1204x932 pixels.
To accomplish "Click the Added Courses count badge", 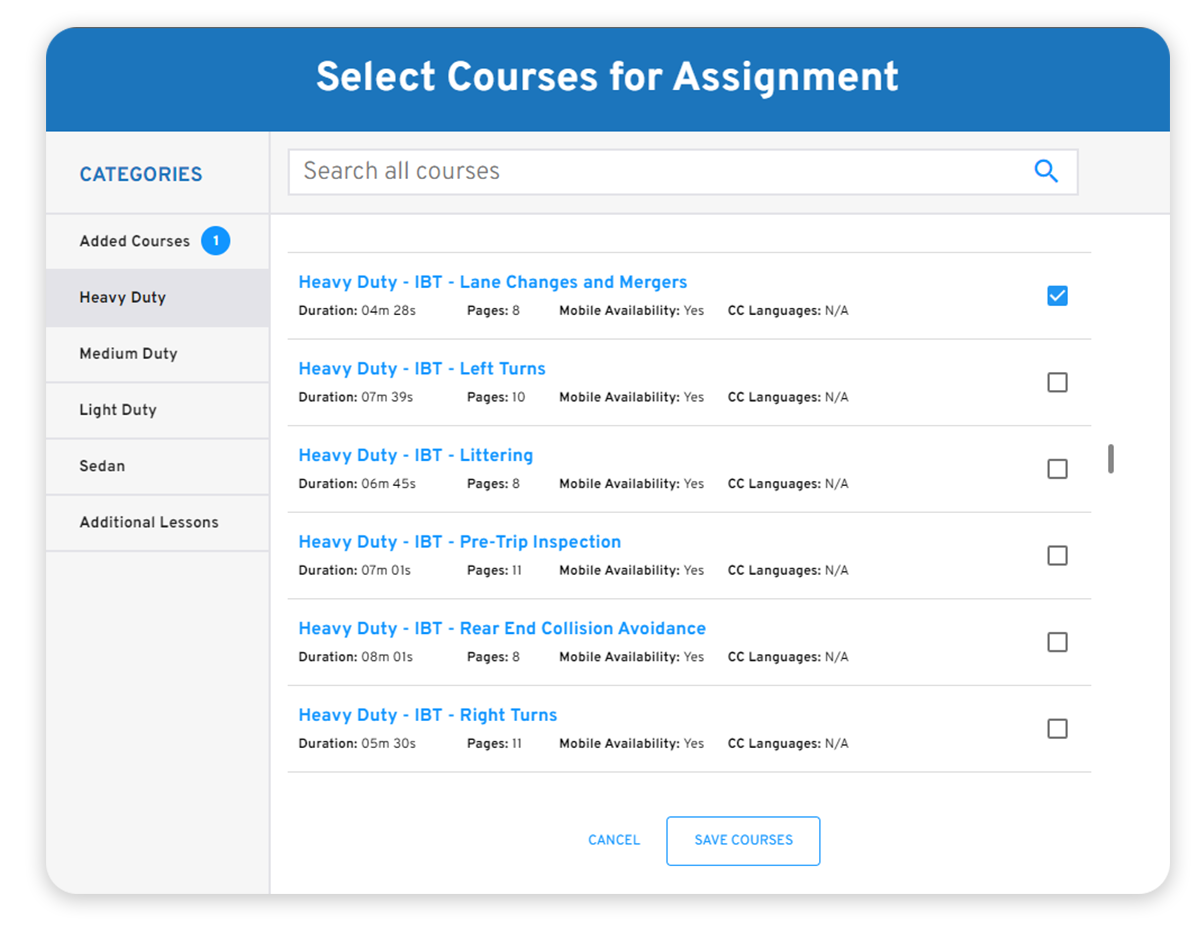I will point(215,241).
